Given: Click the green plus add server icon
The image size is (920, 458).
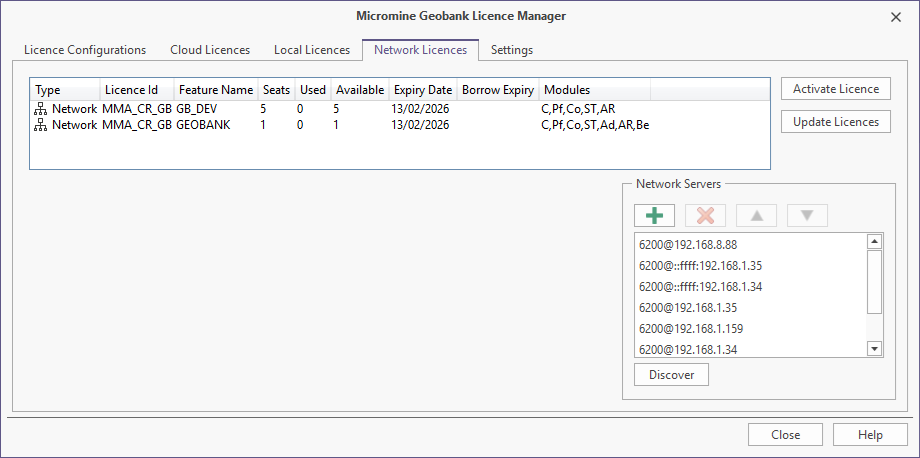Looking at the screenshot, I should click(655, 215).
